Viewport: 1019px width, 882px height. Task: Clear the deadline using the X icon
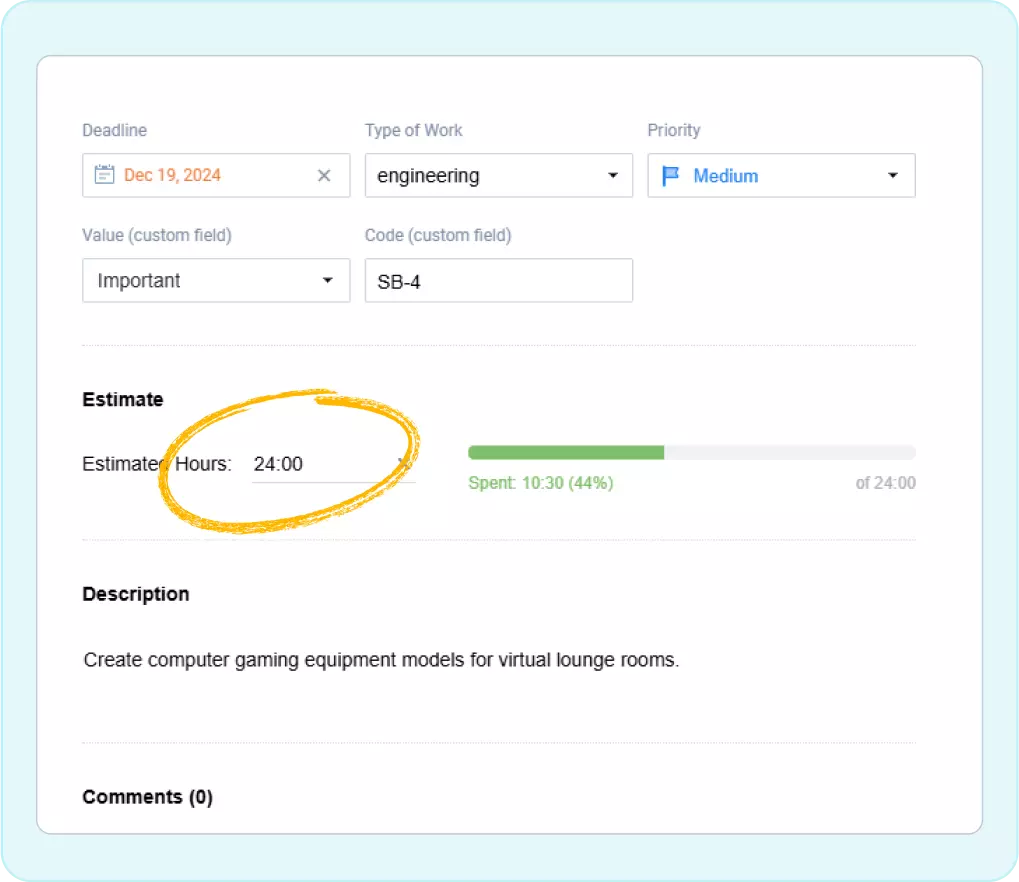324,175
